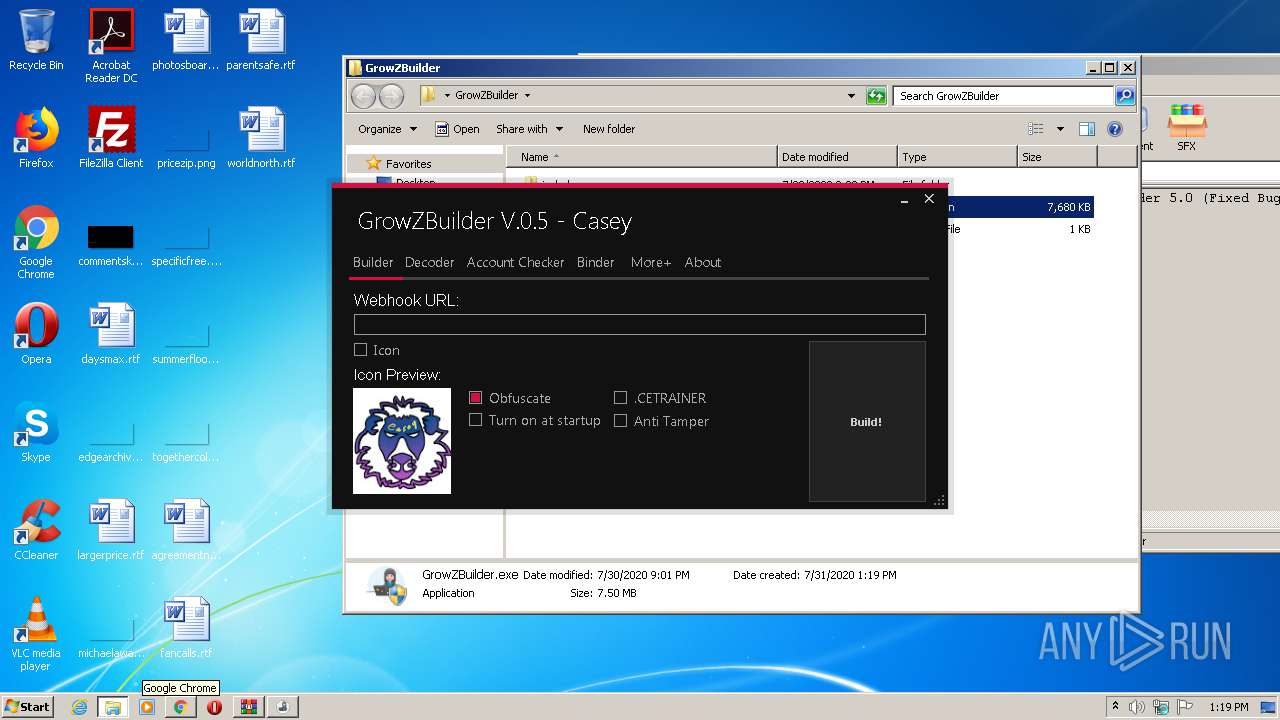Viewport: 1280px width, 720px height.
Task: Click the Search GrowZBuilder field
Action: click(1003, 96)
